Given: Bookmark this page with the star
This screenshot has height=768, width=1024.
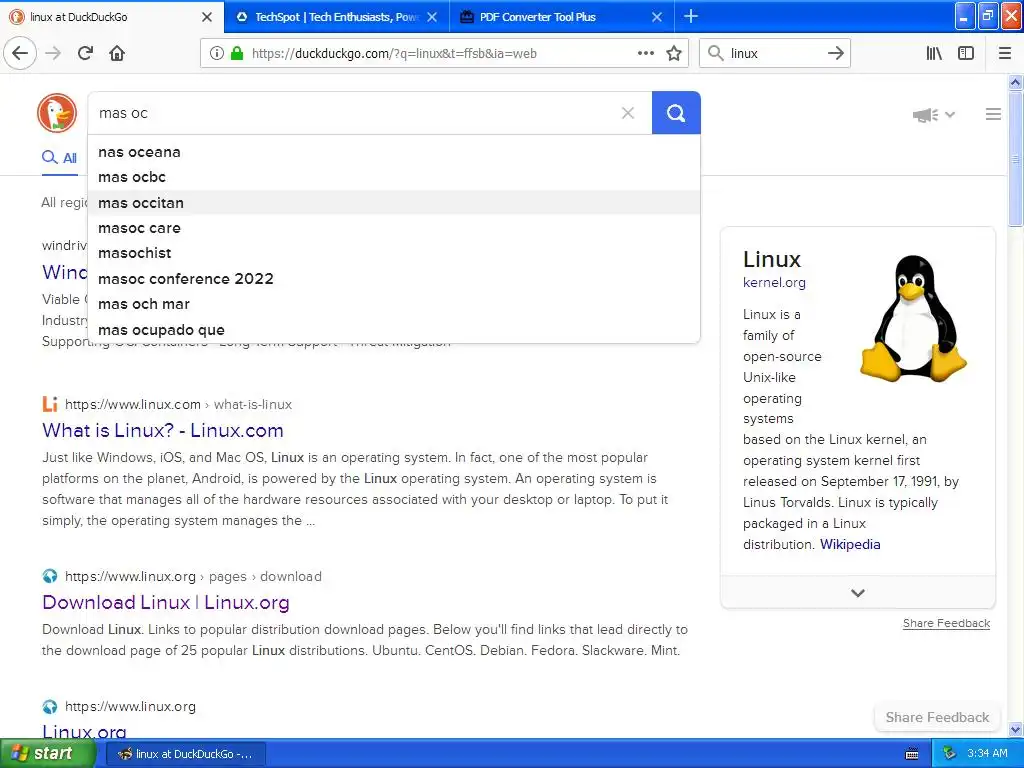Looking at the screenshot, I should (x=674, y=53).
